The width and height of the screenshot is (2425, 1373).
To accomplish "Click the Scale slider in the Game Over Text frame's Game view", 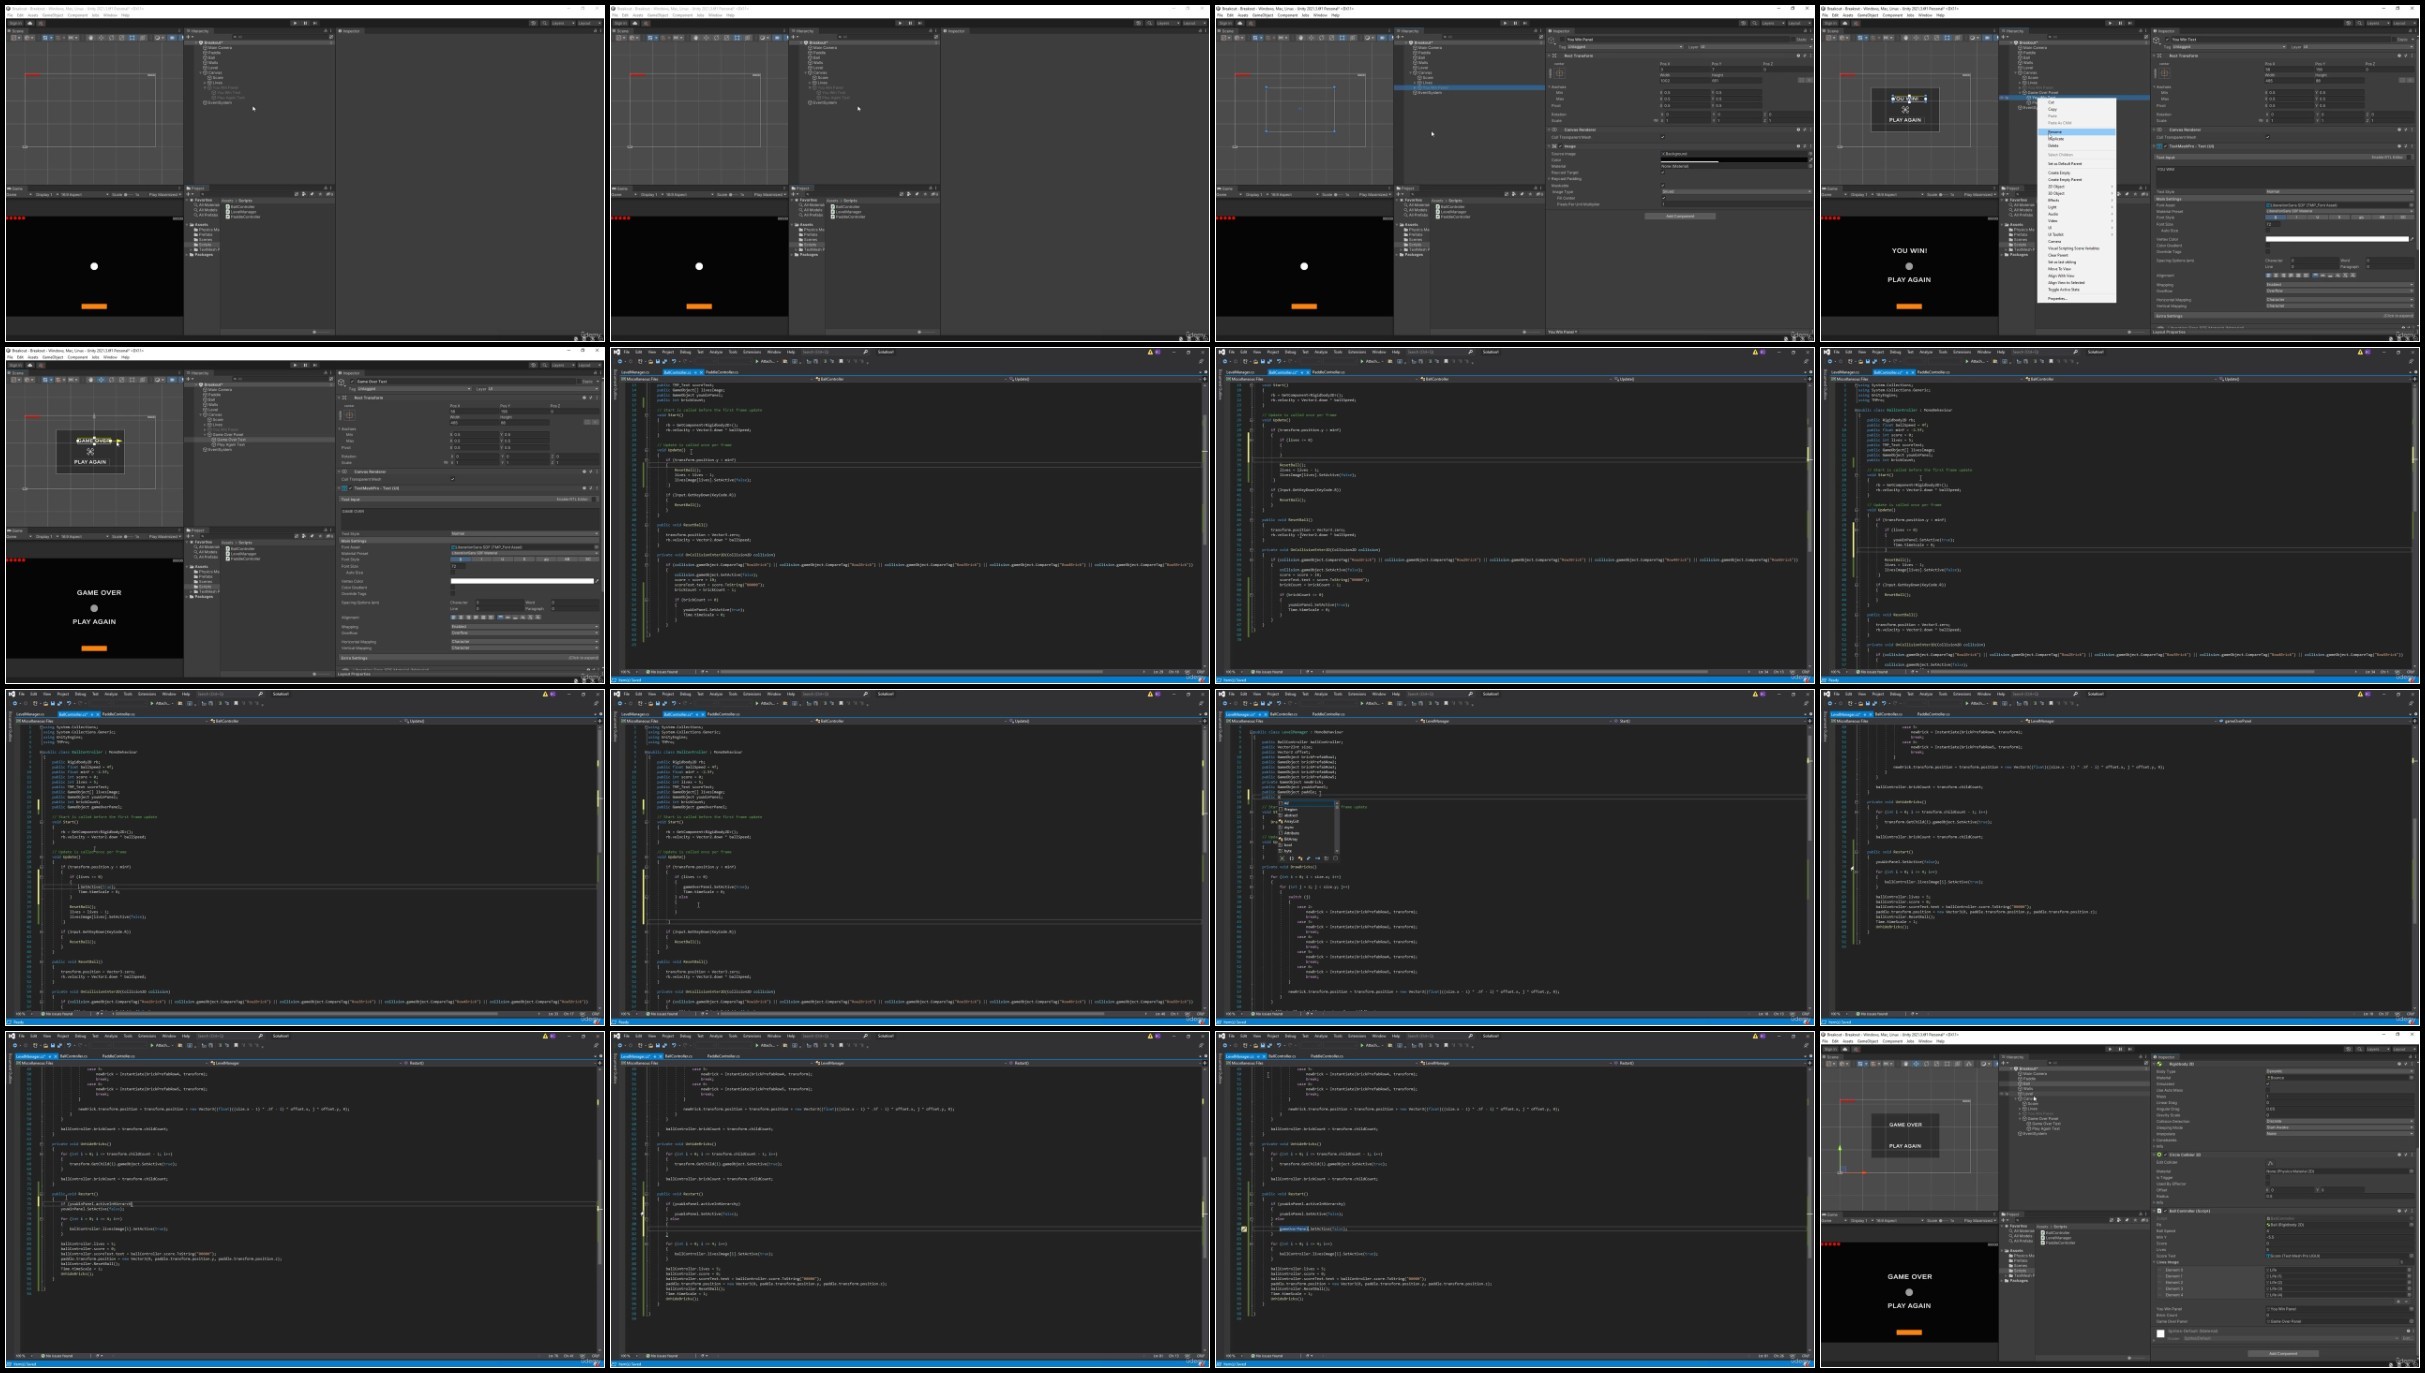I will (x=129, y=537).
